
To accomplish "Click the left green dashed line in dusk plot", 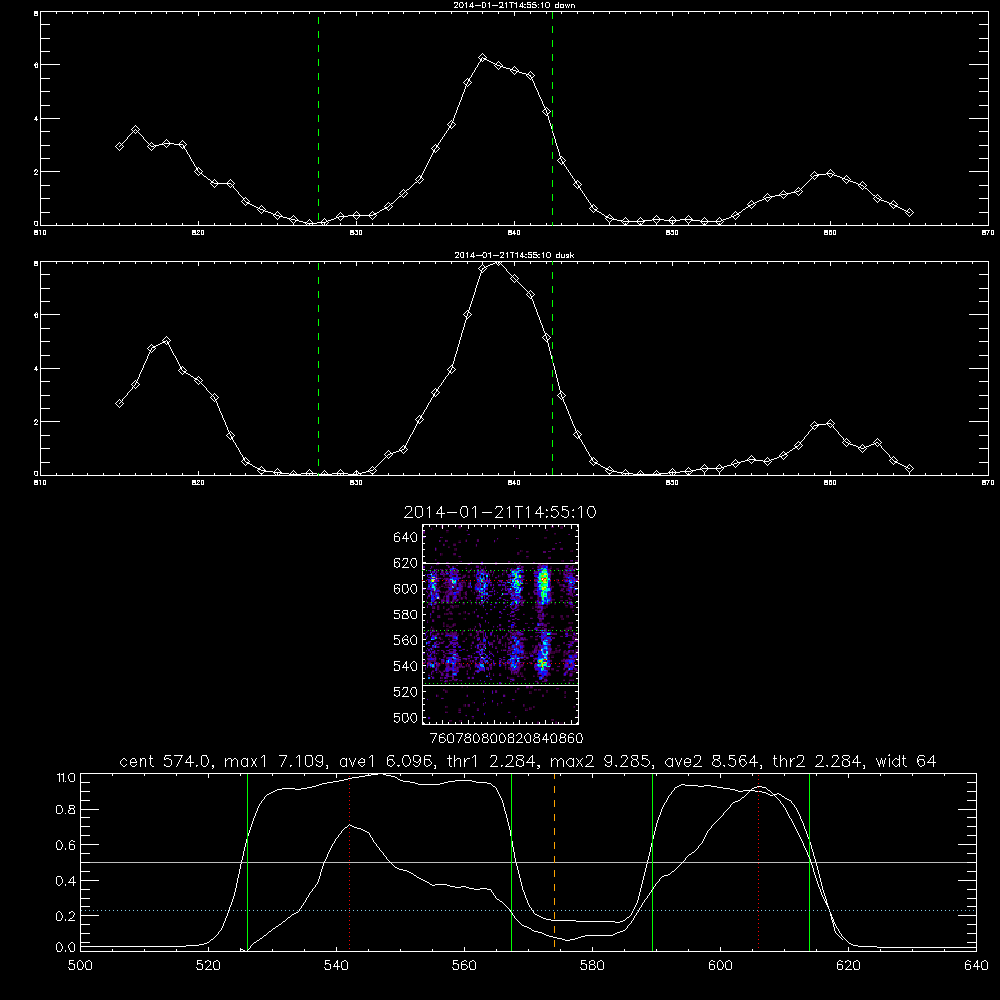I will pos(318,369).
